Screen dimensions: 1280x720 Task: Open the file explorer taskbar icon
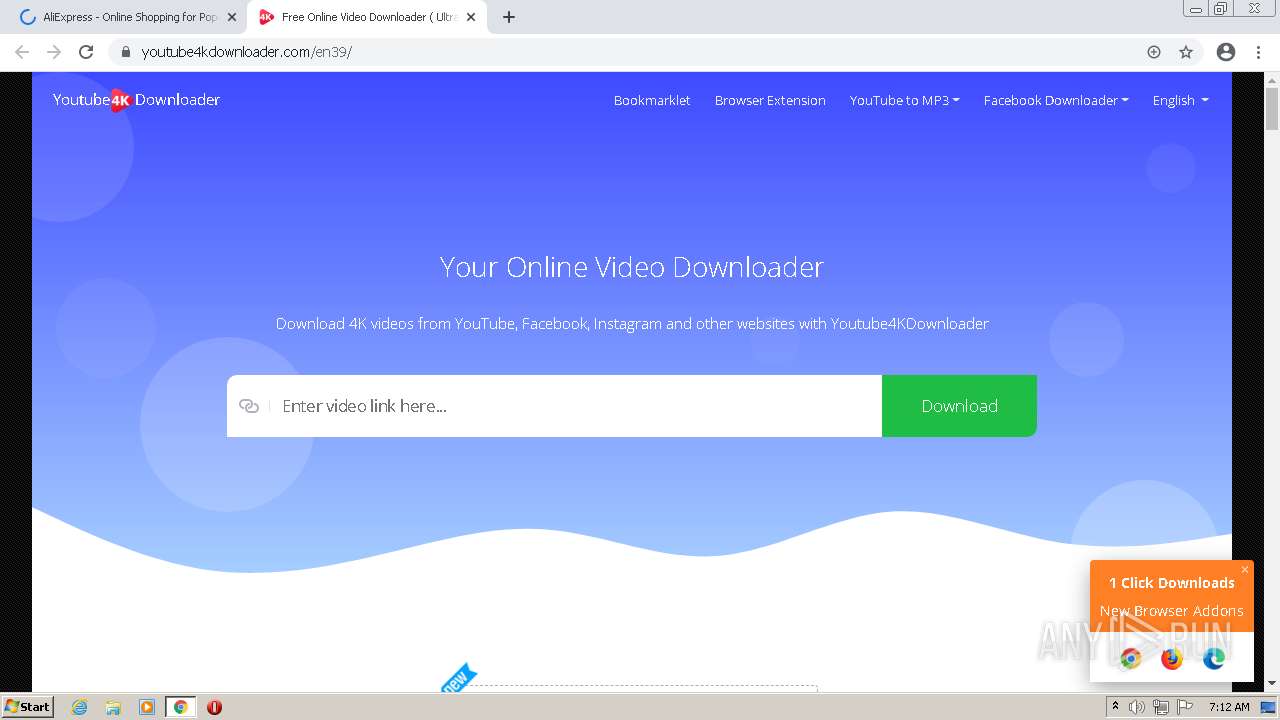[113, 707]
